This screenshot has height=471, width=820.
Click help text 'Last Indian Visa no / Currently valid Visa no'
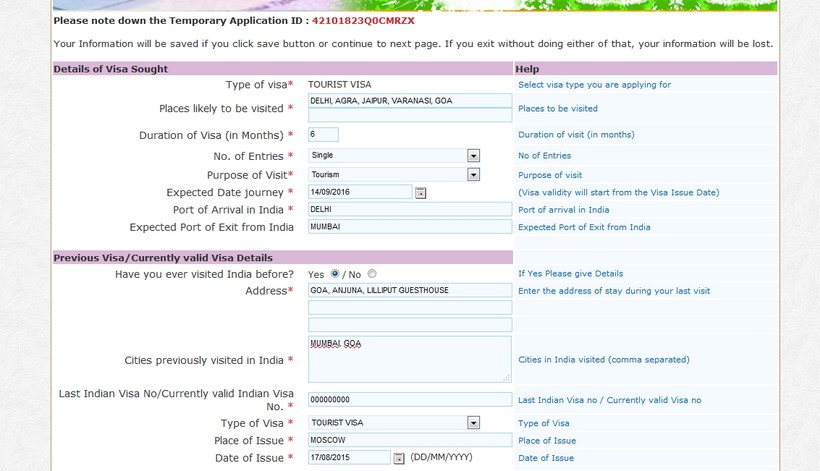(609, 400)
